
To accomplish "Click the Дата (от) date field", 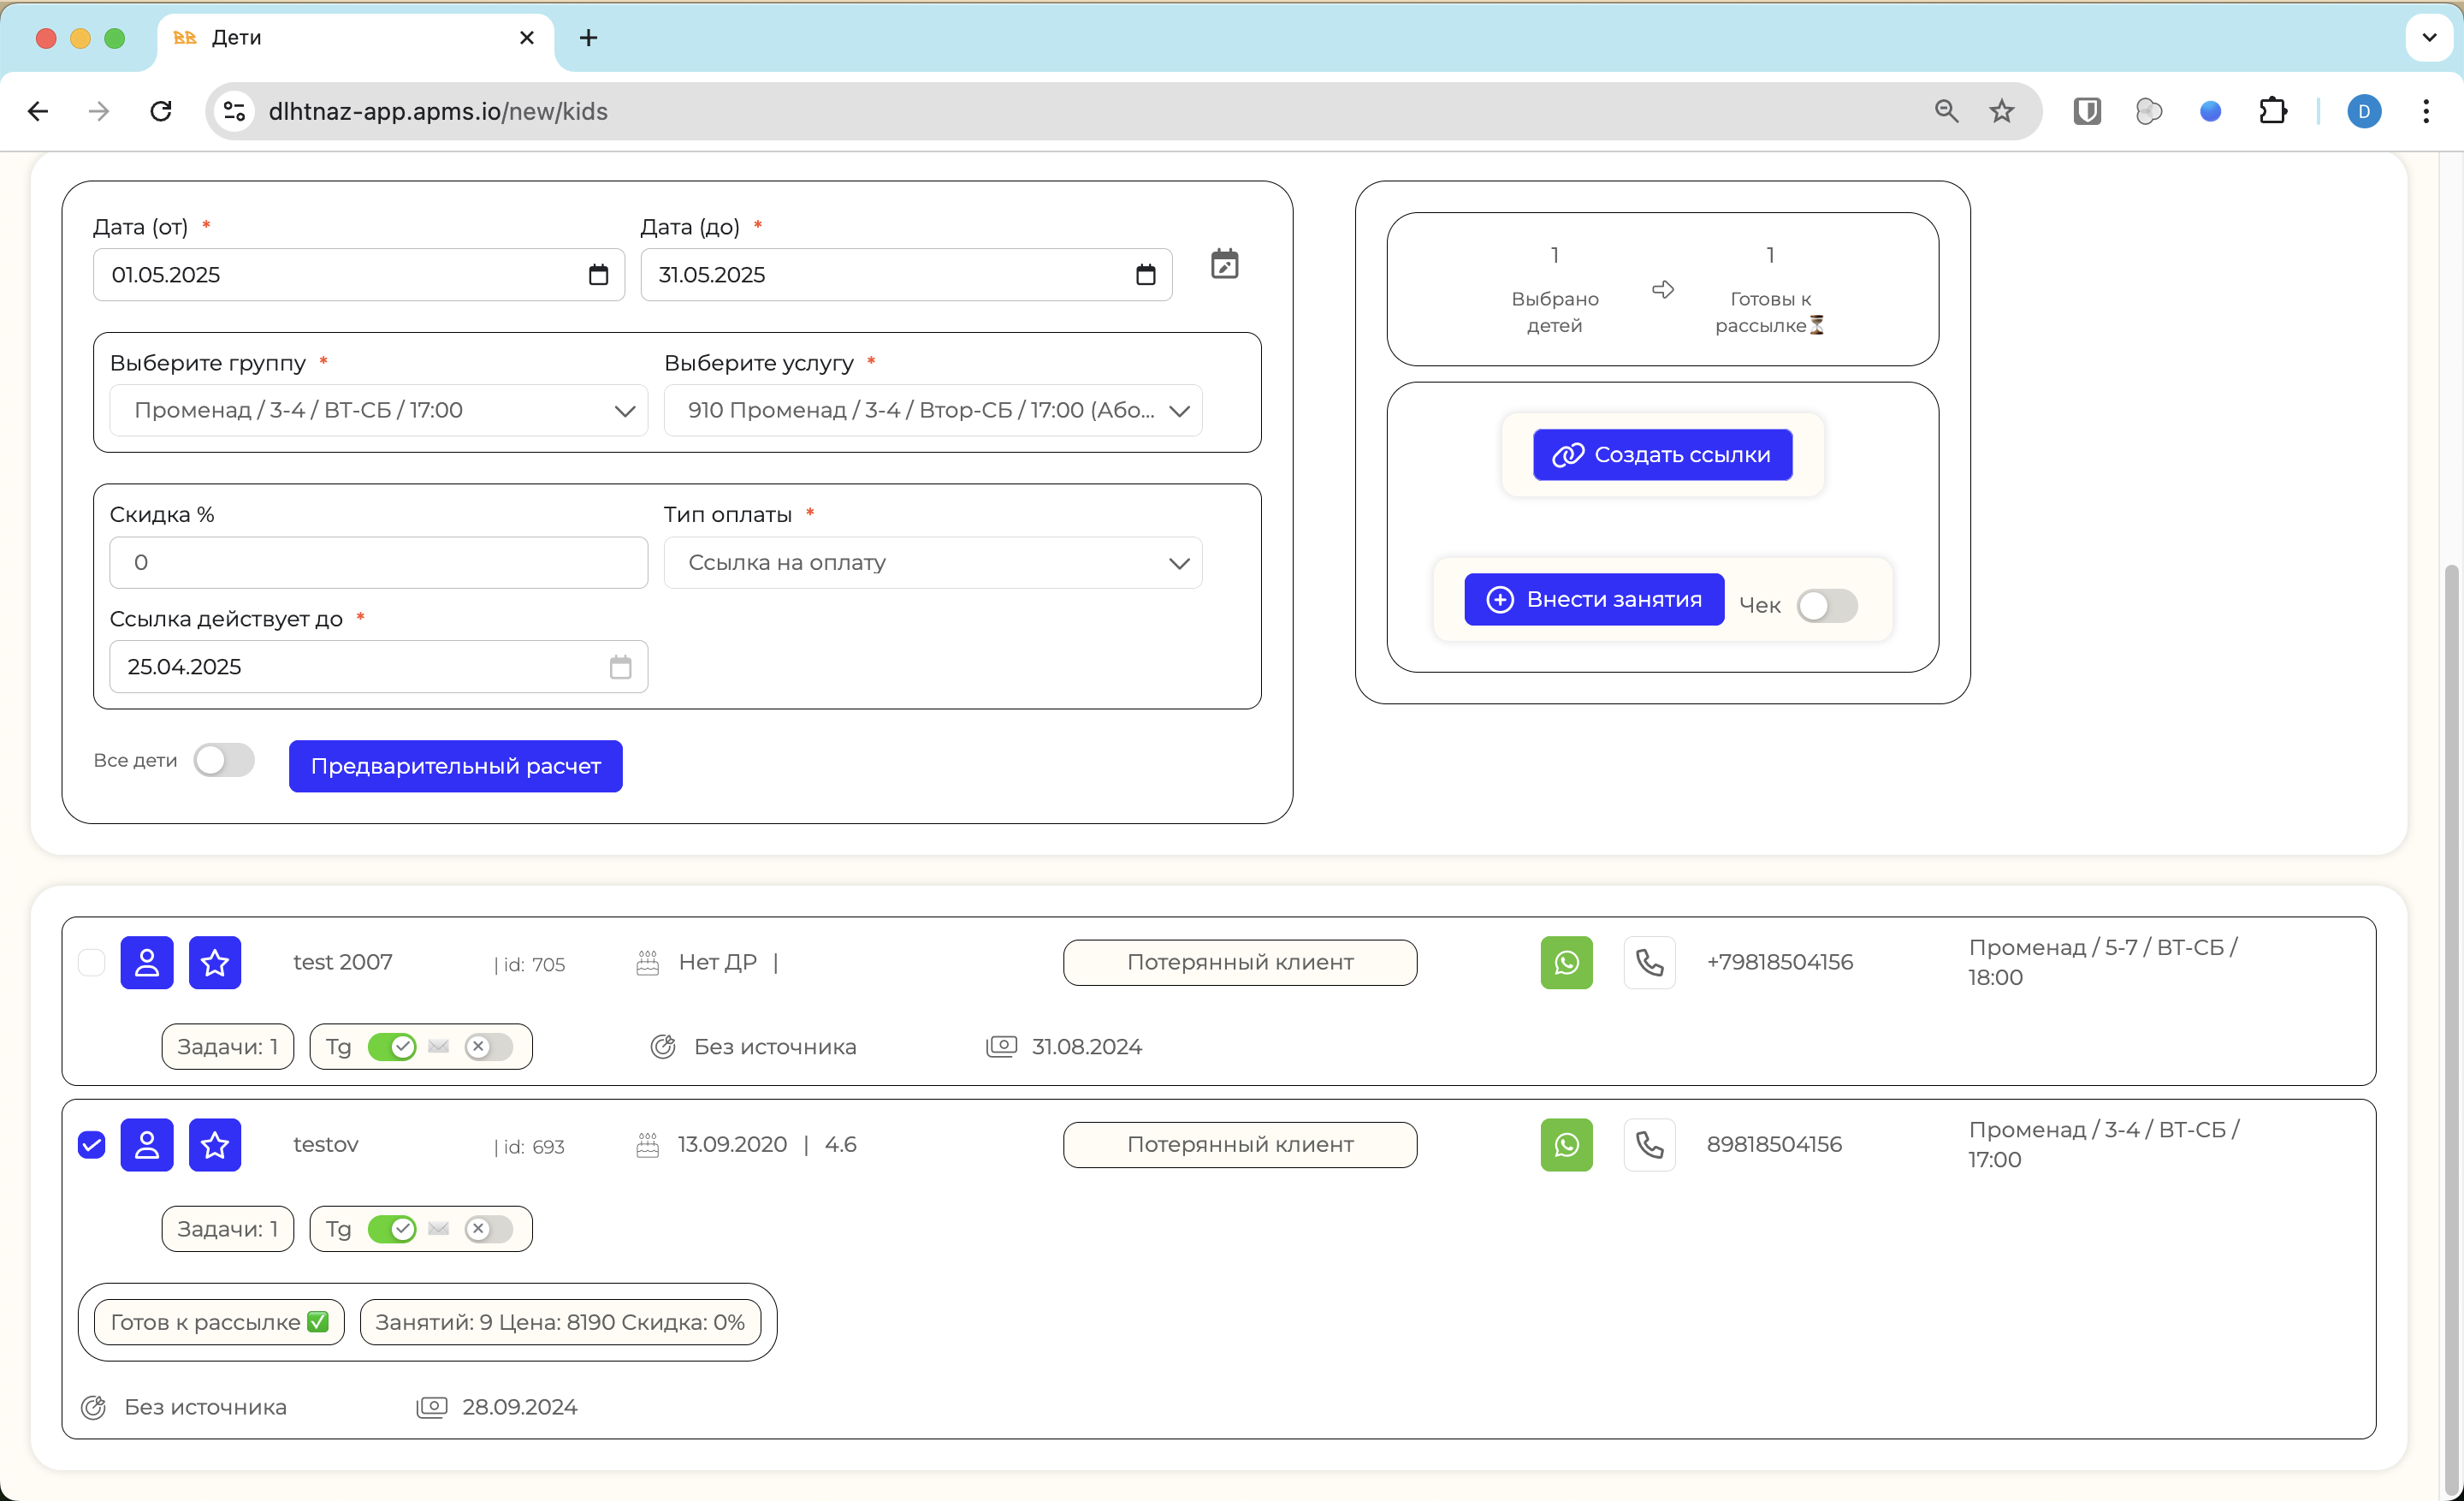I will [359, 275].
